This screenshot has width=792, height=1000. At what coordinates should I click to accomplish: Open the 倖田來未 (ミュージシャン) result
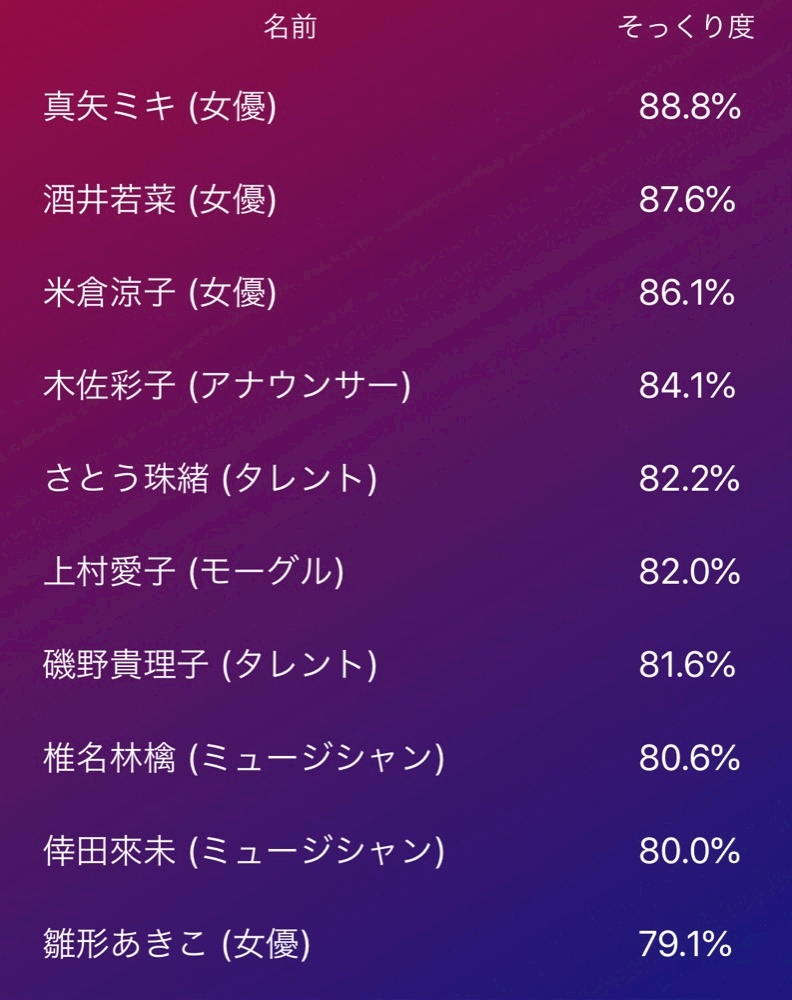point(244,851)
